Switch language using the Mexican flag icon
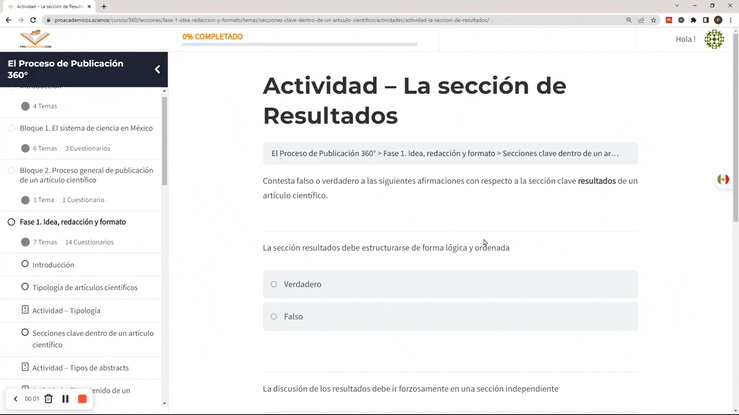Image resolution: width=739 pixels, height=415 pixels. pyautogui.click(x=723, y=179)
